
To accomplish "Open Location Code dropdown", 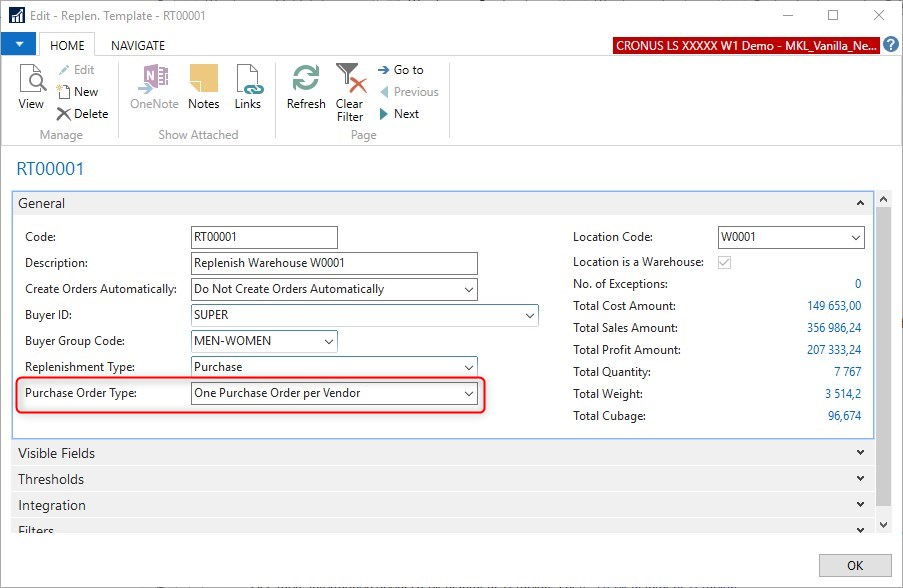I will pos(855,238).
